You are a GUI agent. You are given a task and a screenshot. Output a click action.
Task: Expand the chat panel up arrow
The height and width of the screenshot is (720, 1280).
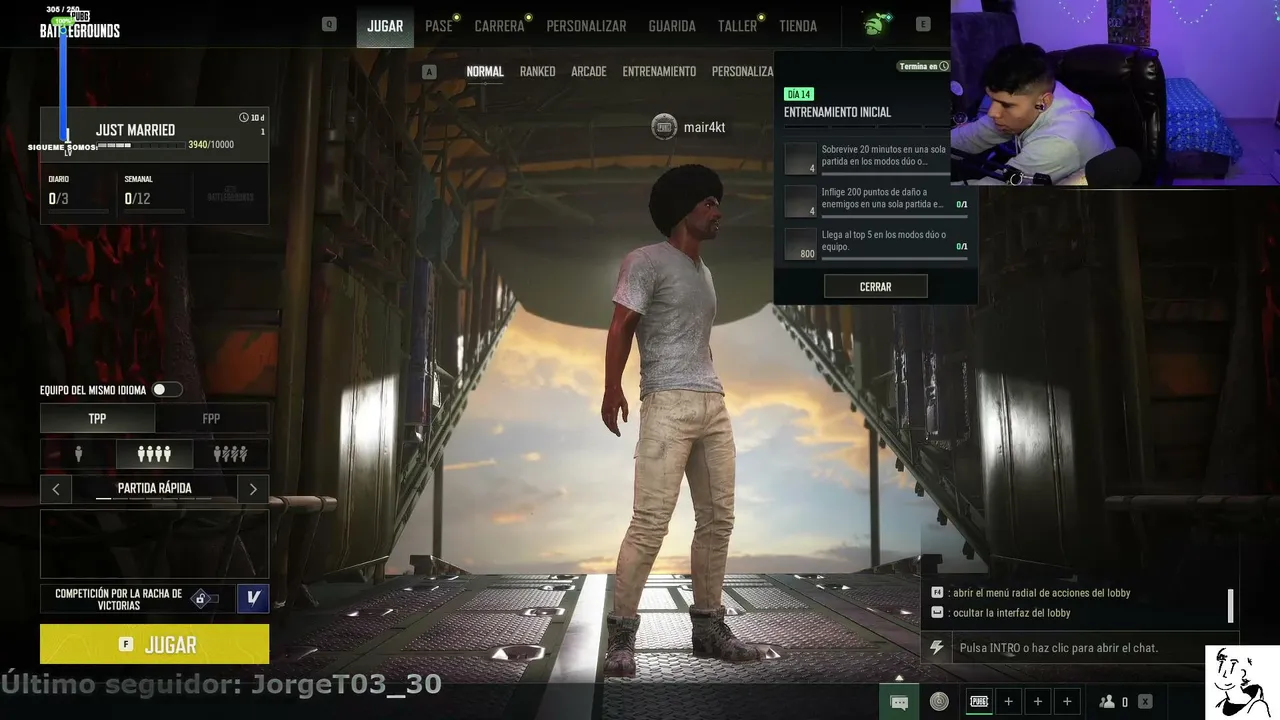click(x=899, y=678)
